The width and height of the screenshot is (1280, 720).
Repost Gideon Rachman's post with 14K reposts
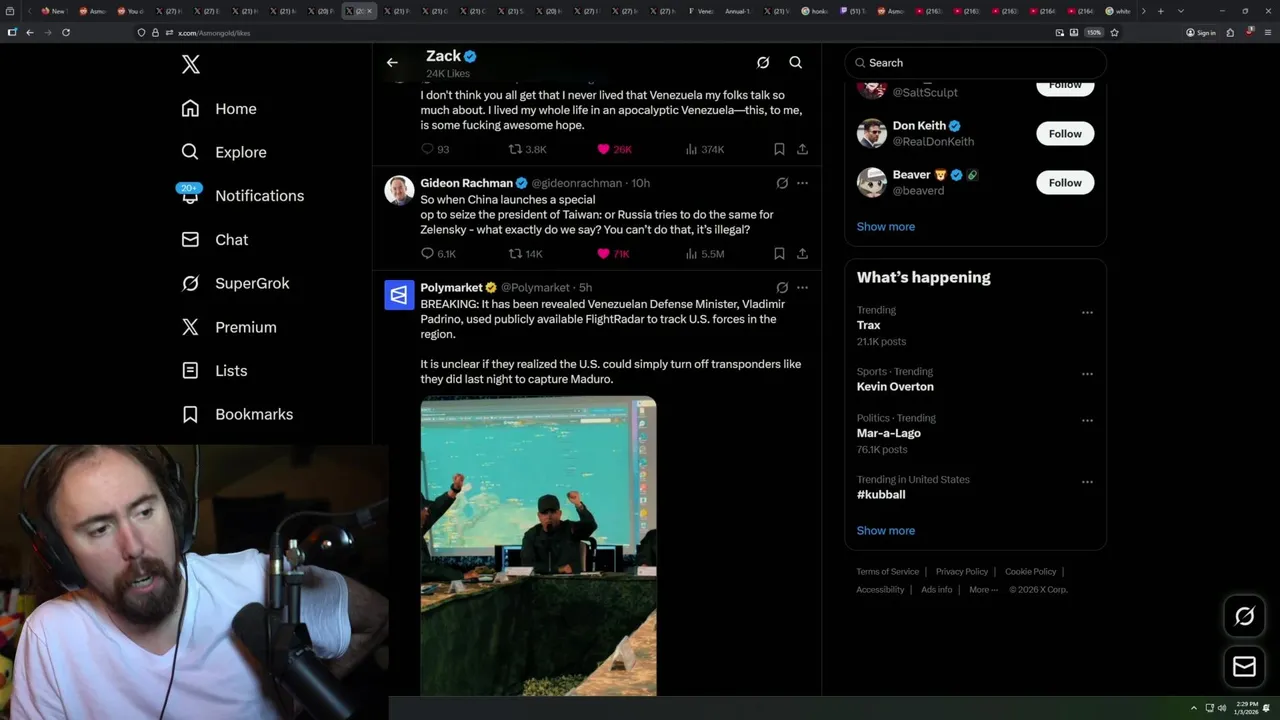pos(526,254)
